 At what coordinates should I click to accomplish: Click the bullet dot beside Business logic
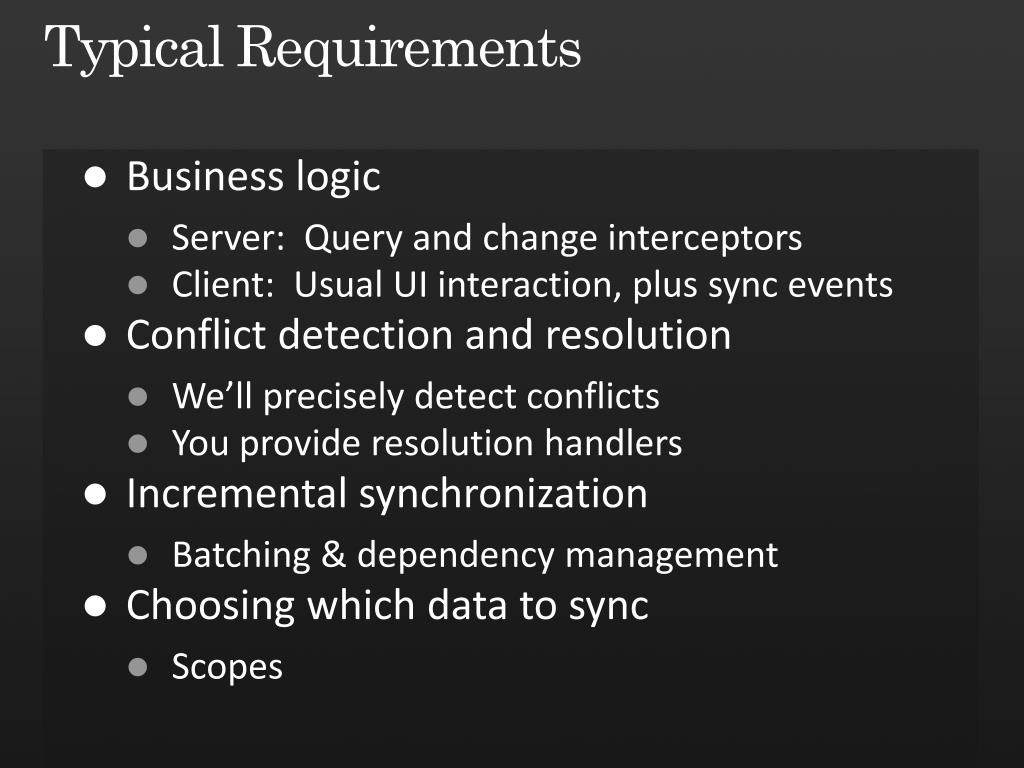click(x=95, y=177)
